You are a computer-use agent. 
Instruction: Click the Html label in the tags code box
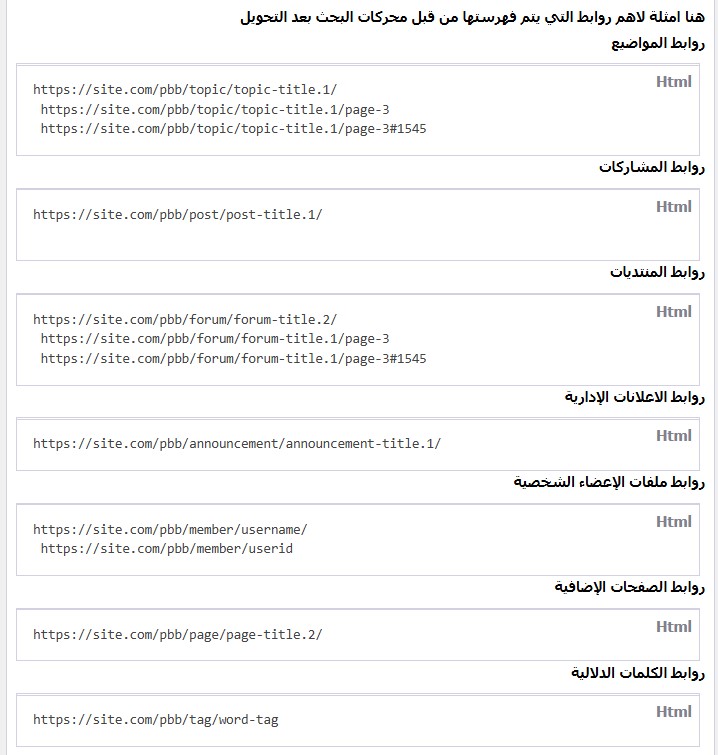click(x=673, y=712)
